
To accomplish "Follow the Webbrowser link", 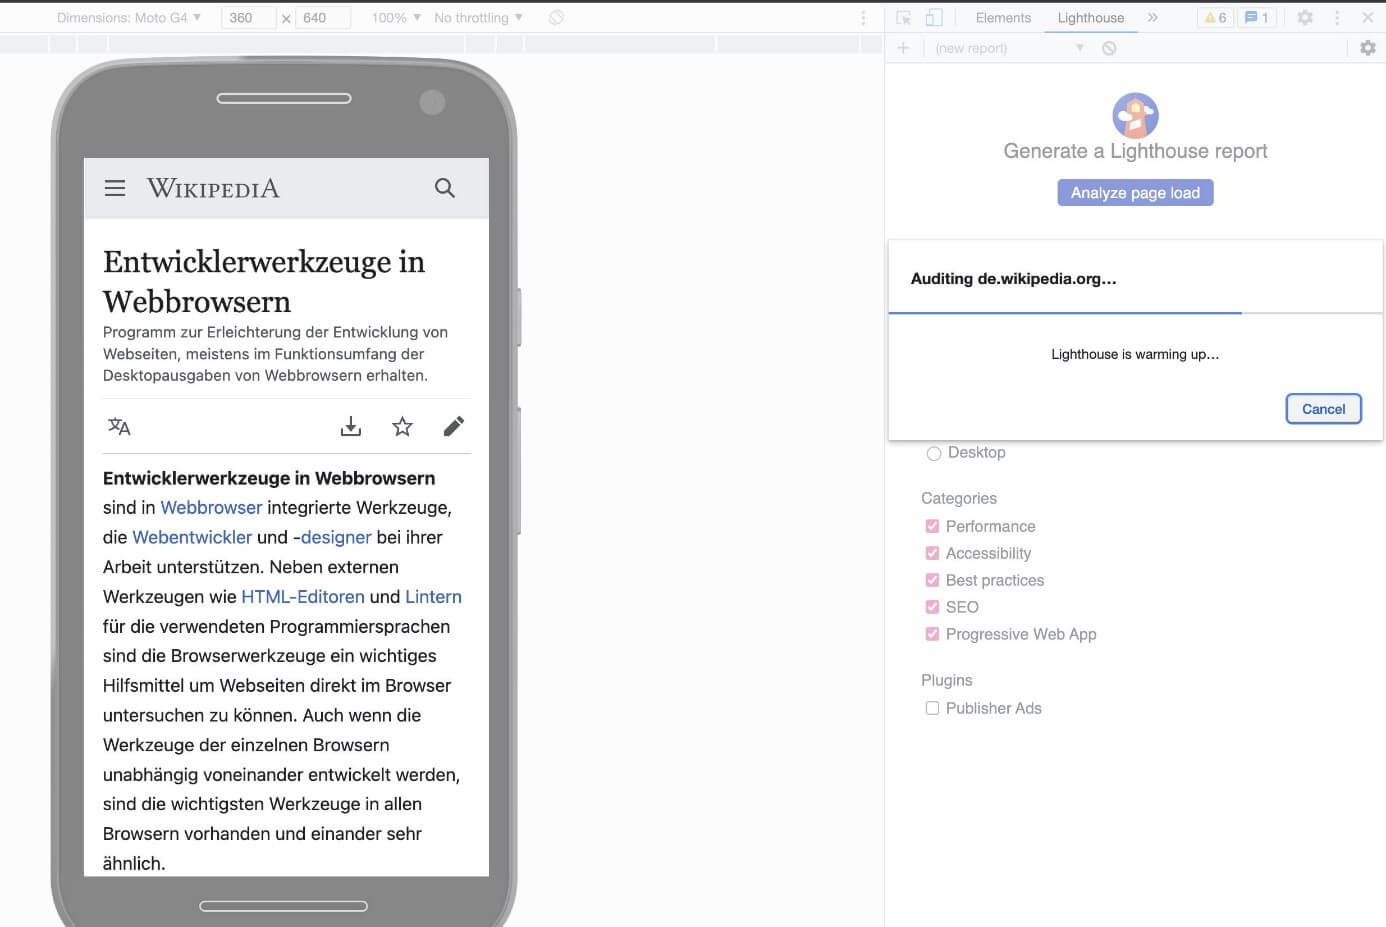I will (211, 508).
